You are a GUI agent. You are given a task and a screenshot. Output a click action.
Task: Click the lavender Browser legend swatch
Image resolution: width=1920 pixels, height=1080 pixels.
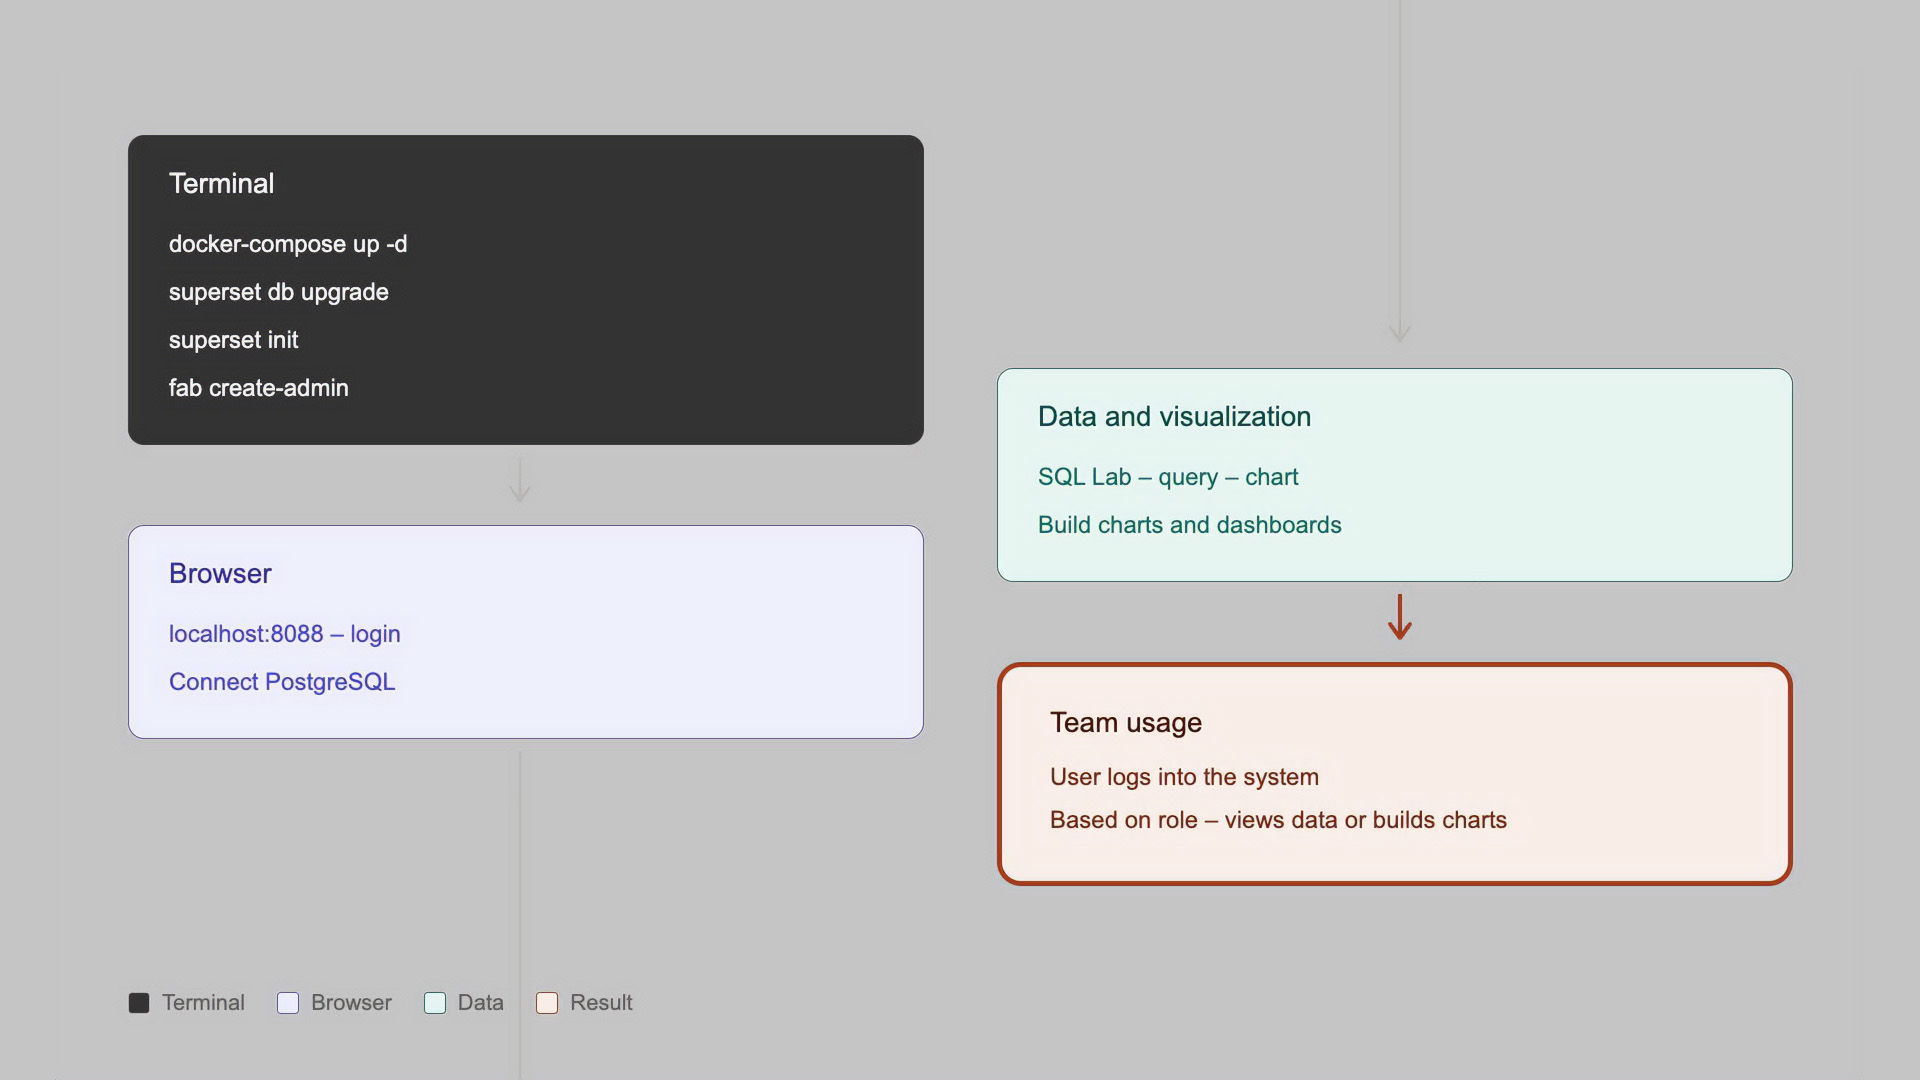288,1003
